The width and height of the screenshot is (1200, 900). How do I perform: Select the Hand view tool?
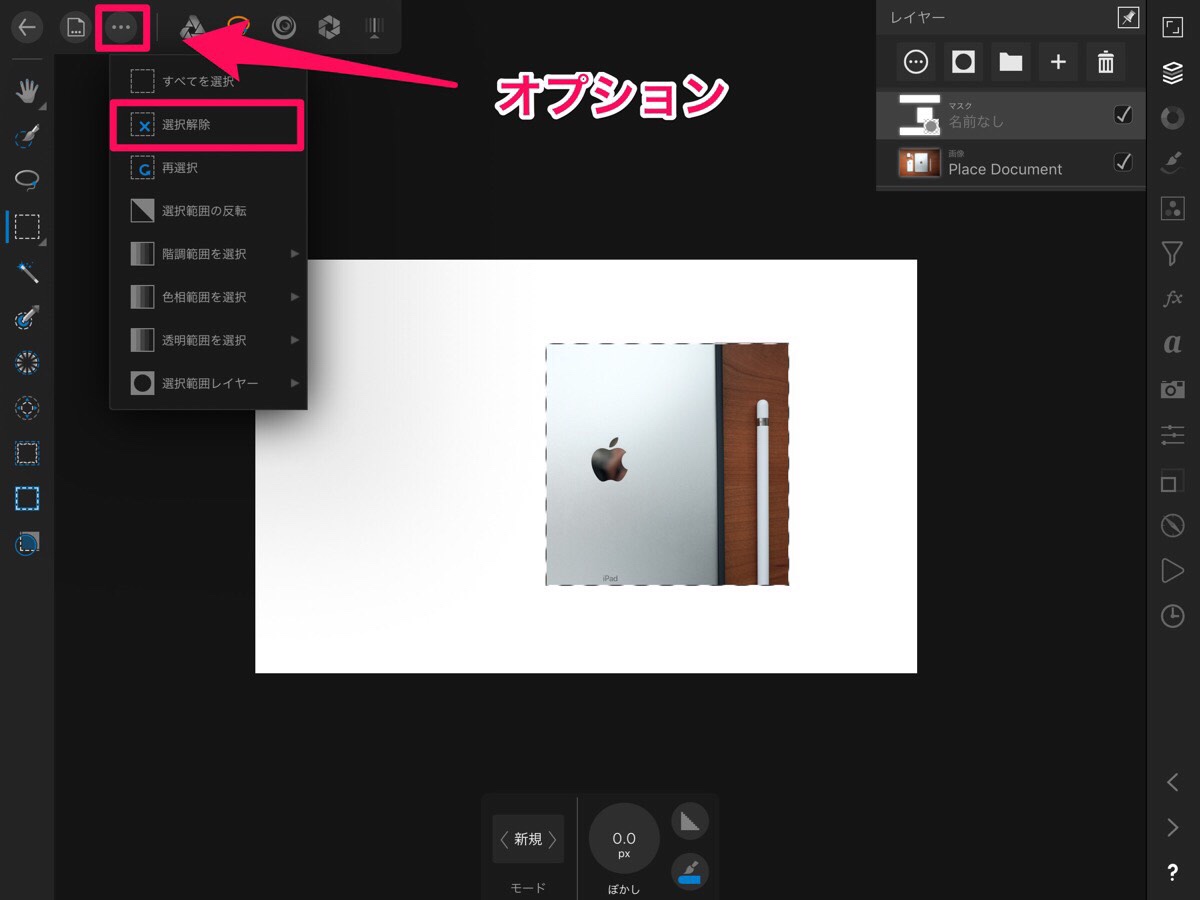pos(27,91)
